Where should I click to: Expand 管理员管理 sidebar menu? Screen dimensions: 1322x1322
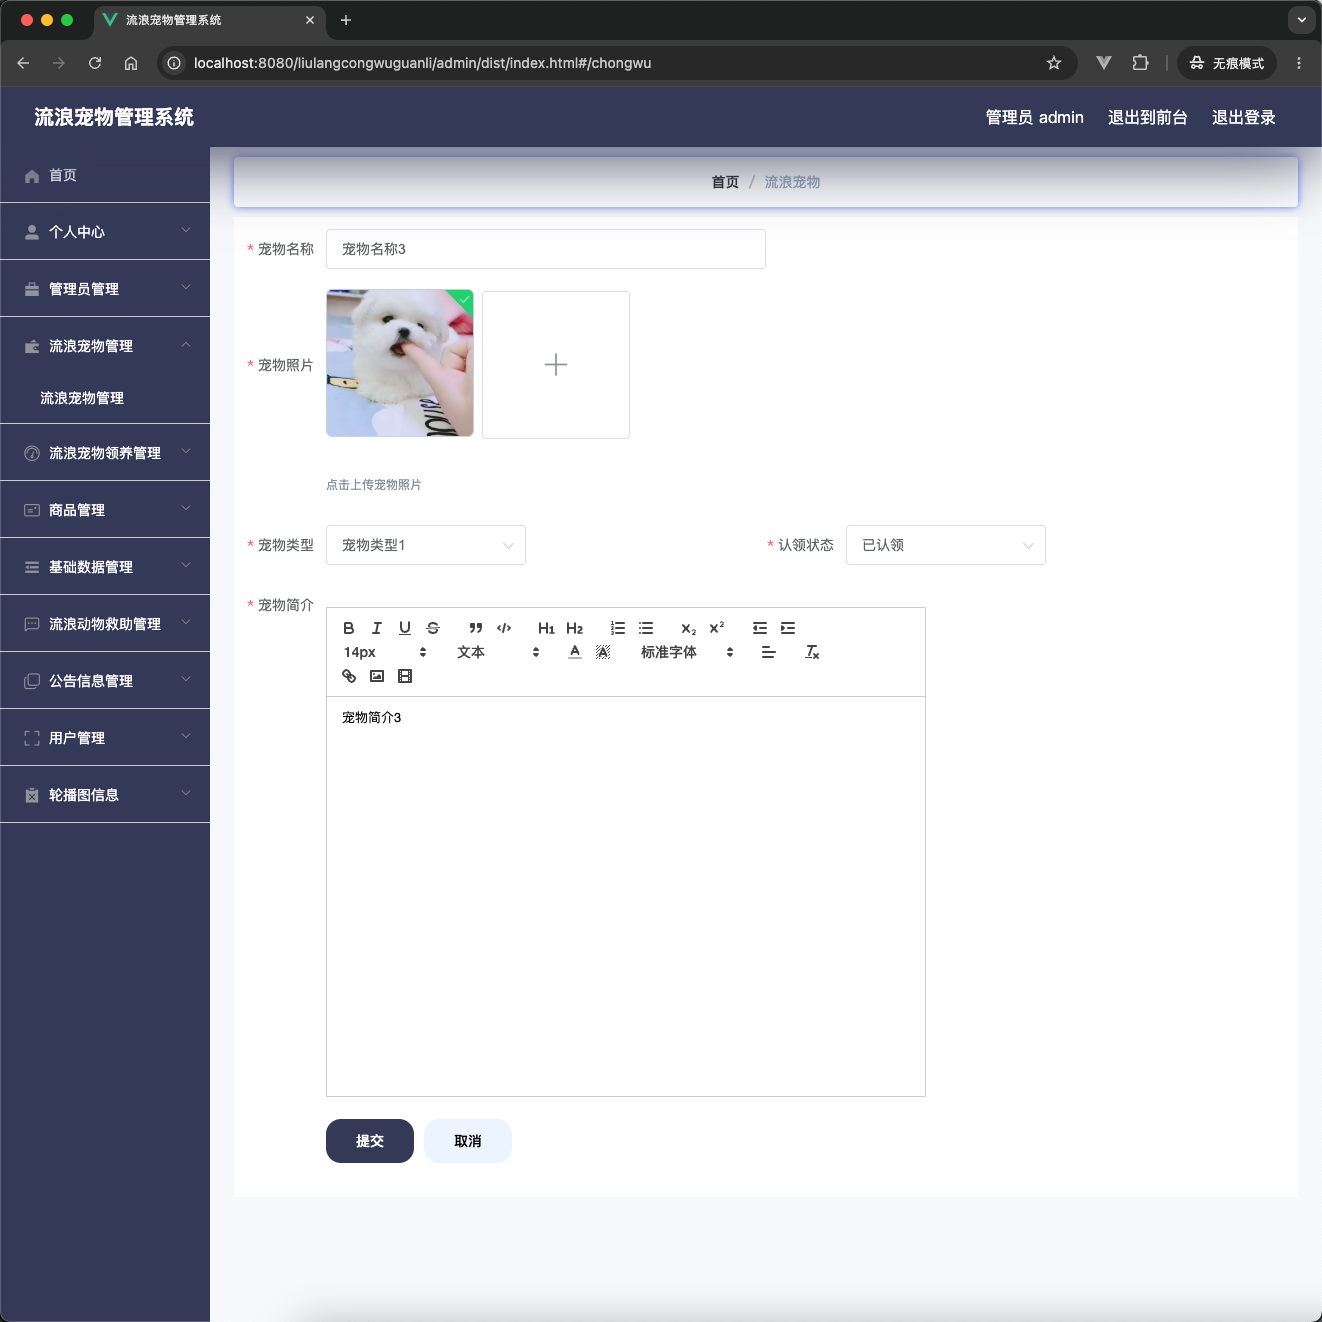coord(105,289)
